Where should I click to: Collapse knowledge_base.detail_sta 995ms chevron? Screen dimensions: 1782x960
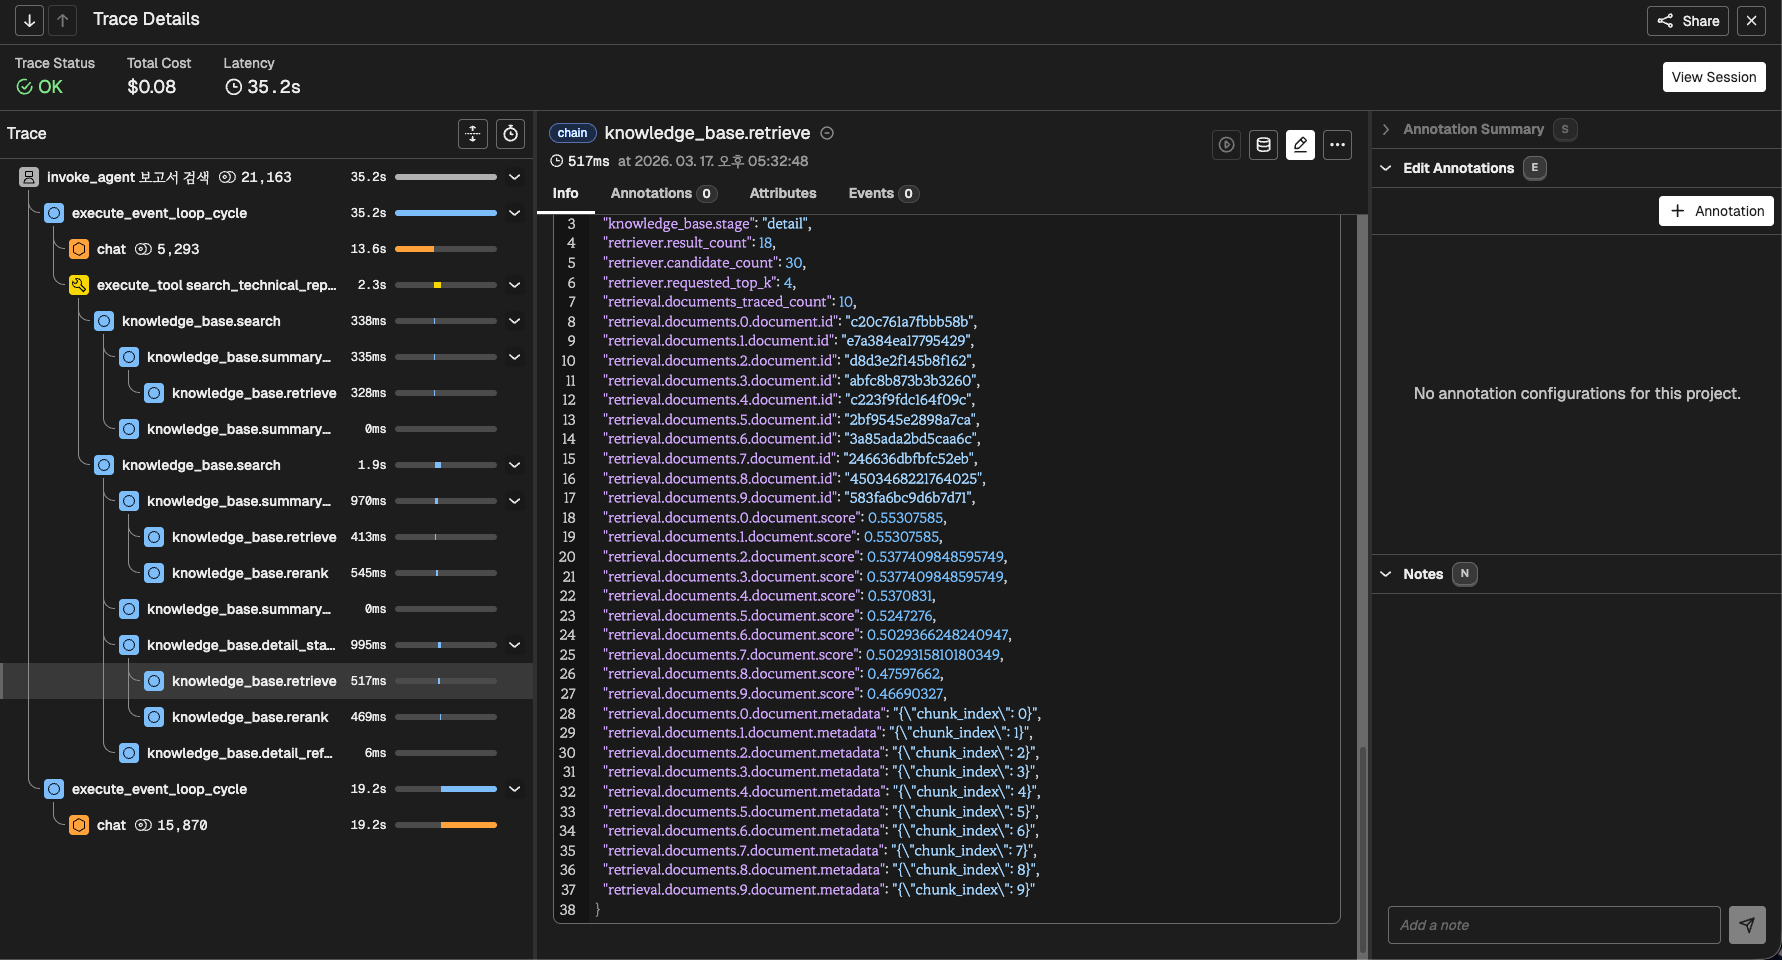514,645
